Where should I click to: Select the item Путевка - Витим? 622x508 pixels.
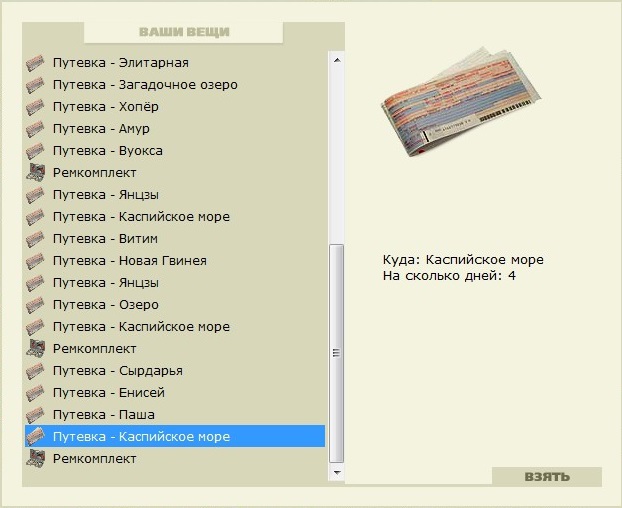(175, 239)
